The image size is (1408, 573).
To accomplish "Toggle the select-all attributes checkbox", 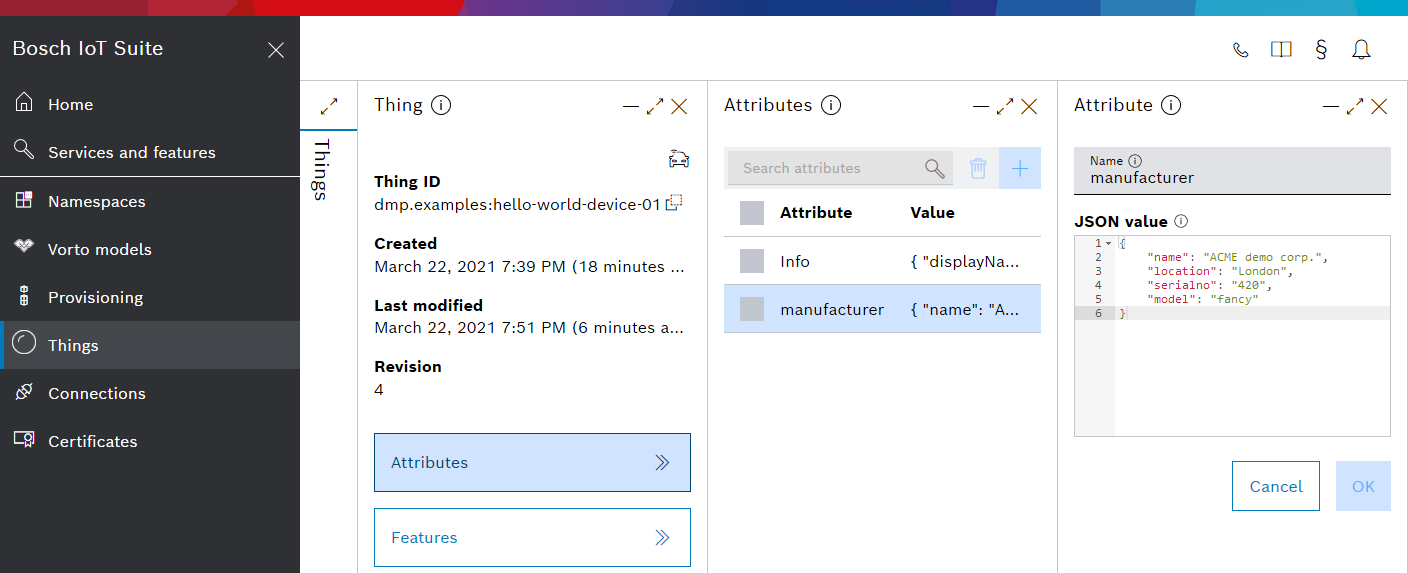I will coord(752,213).
